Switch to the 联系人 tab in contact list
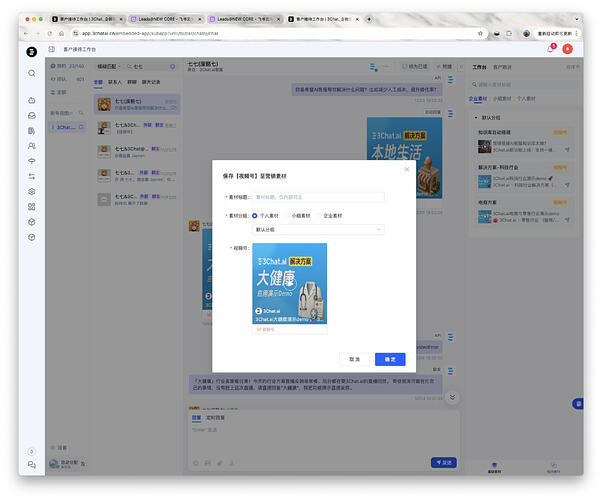Screen dimensions: 602x500 pyautogui.click(x=114, y=82)
